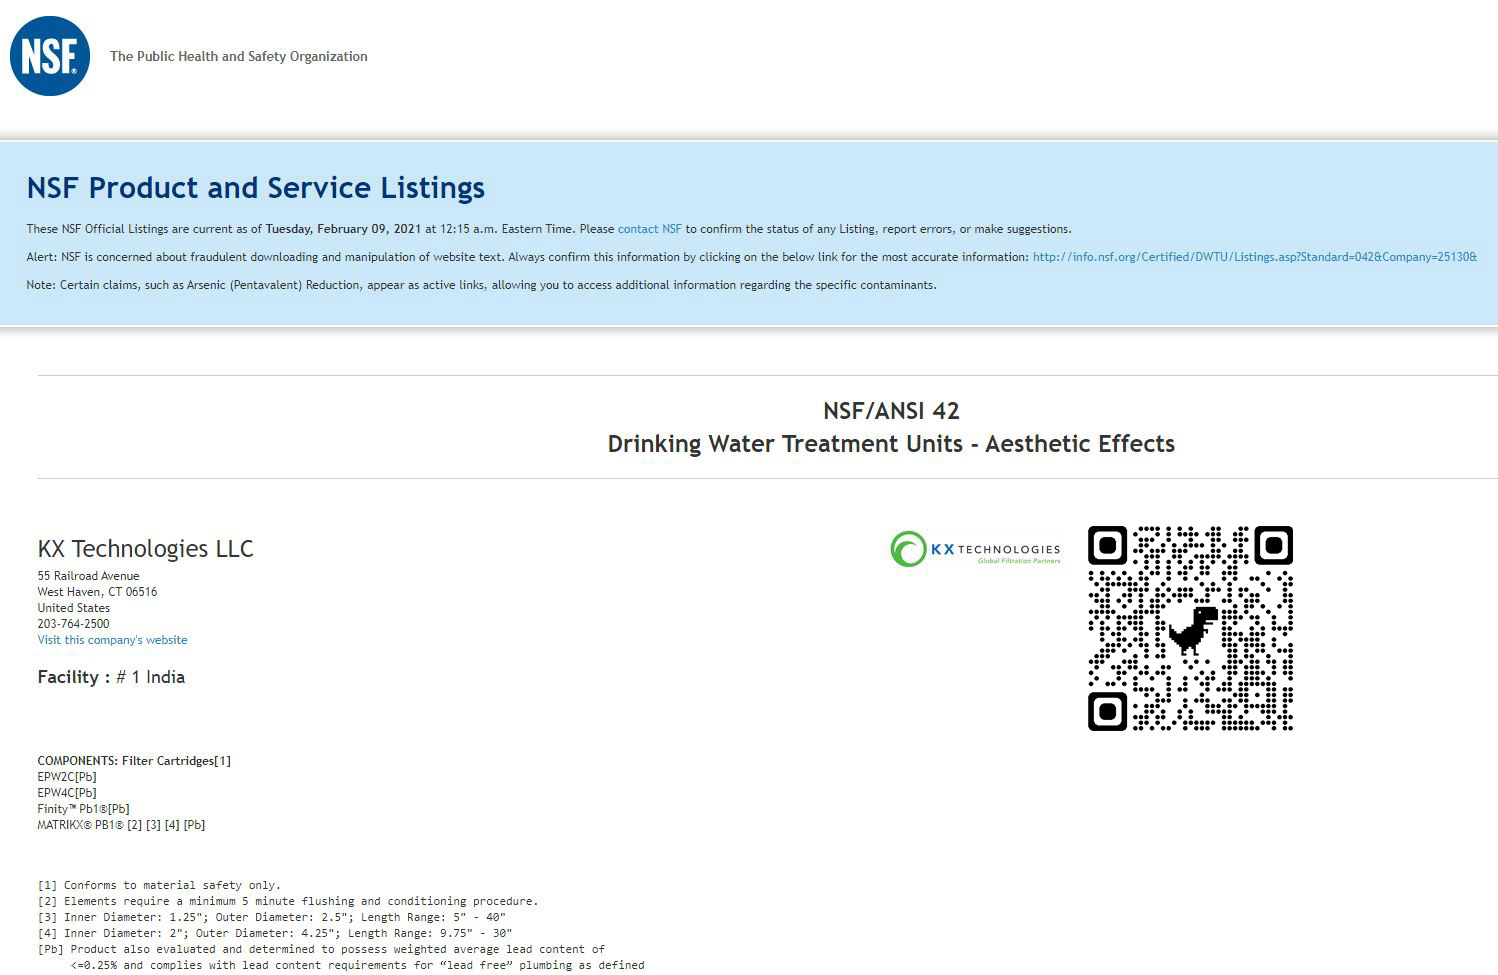Image resolution: width=1498 pixels, height=975 pixels.
Task: Click the 'EPW2C[Pb]' component entry
Action: (67, 777)
